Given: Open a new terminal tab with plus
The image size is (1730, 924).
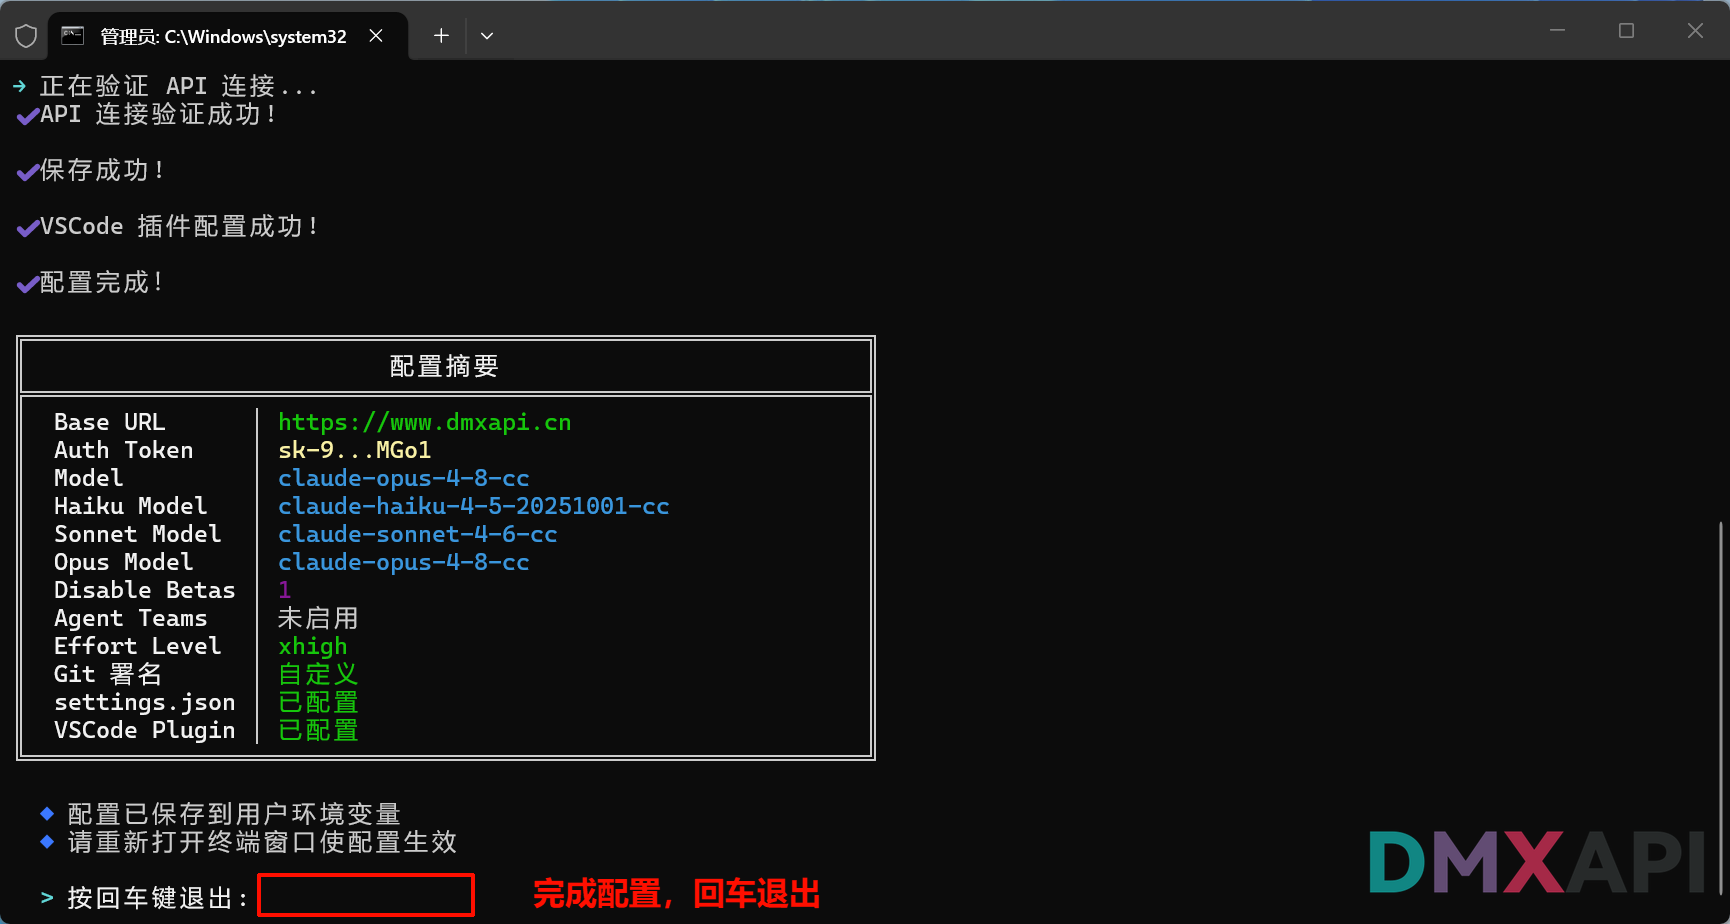Looking at the screenshot, I should point(441,36).
